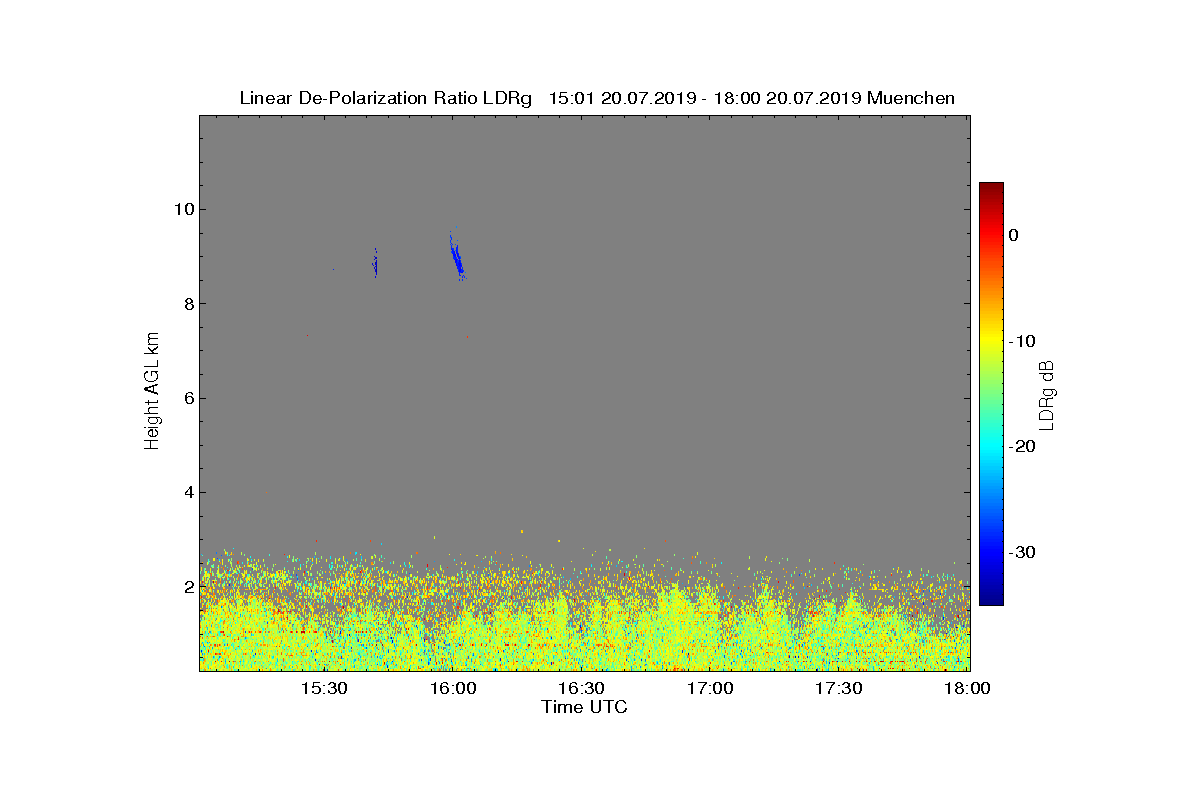The height and width of the screenshot is (800, 1200).
Task: Click the colorbar value 0
Action: (x=1013, y=235)
